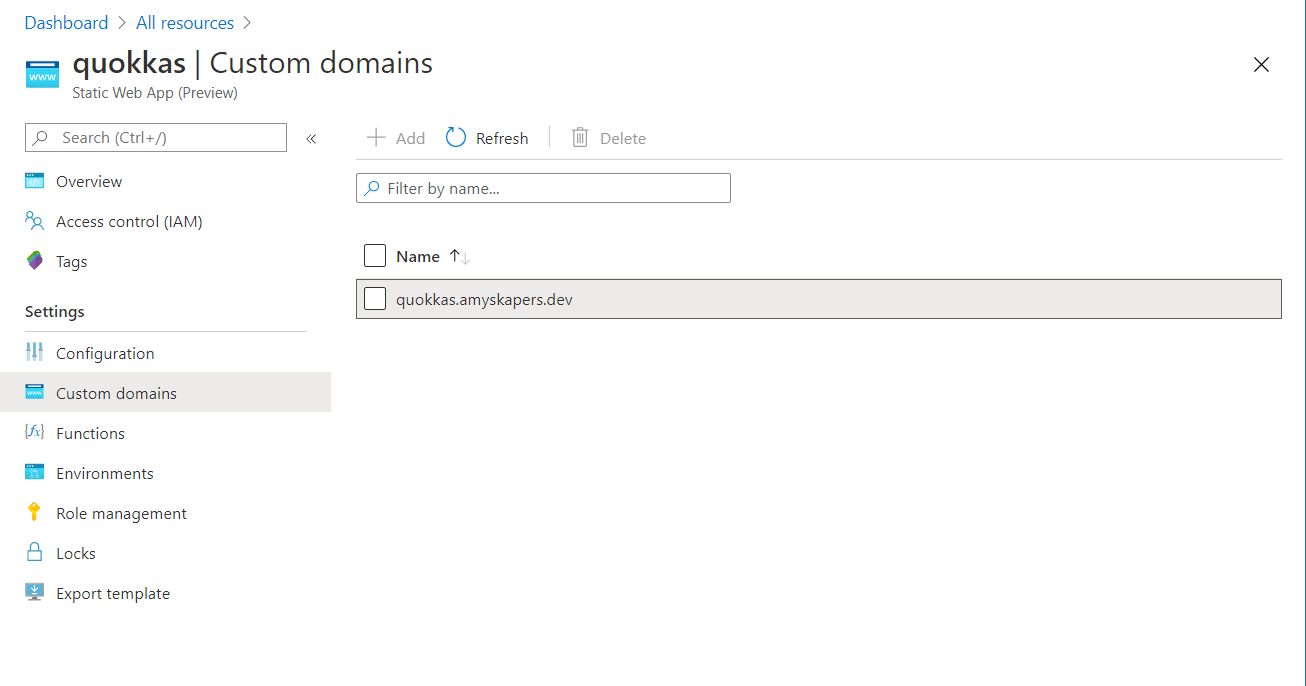The height and width of the screenshot is (686, 1306).
Task: Click the Export template download icon
Action: click(35, 593)
